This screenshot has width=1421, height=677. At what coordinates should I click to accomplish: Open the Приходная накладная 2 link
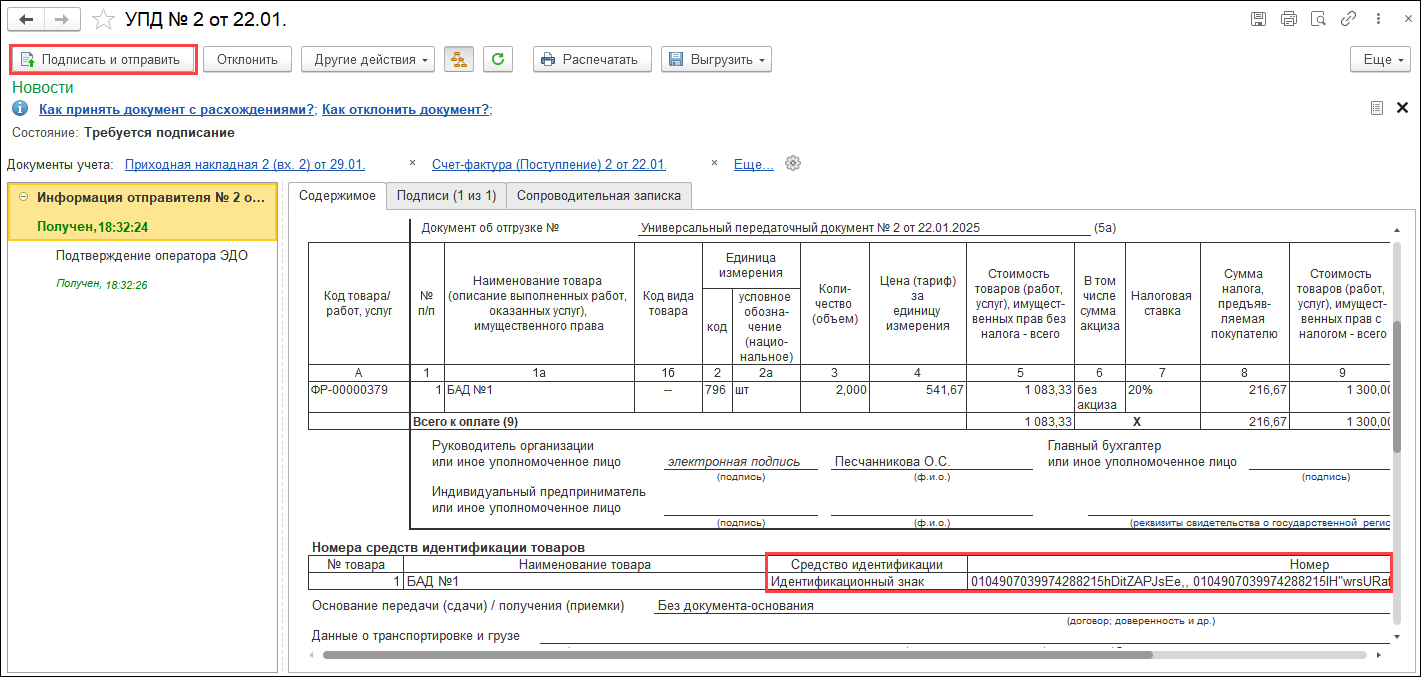tap(245, 164)
